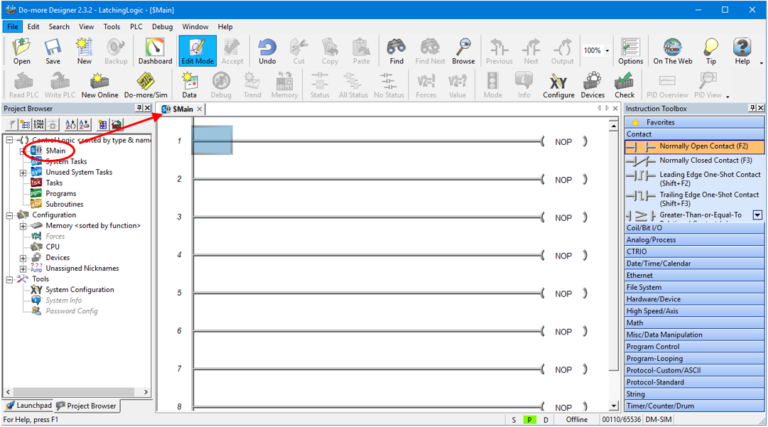Click the Copy toolbar icon
The width and height of the screenshot is (768, 427).
pos(330,51)
